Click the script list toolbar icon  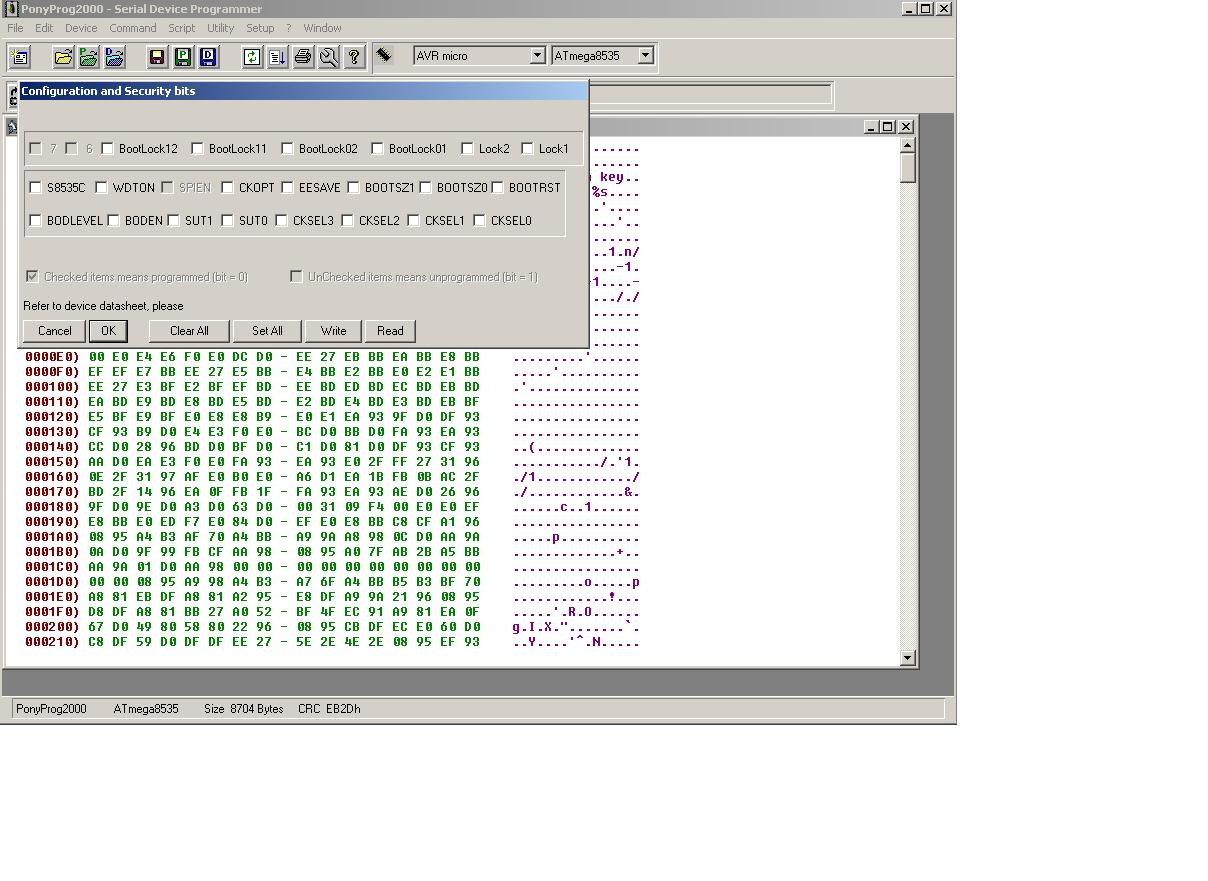[277, 57]
